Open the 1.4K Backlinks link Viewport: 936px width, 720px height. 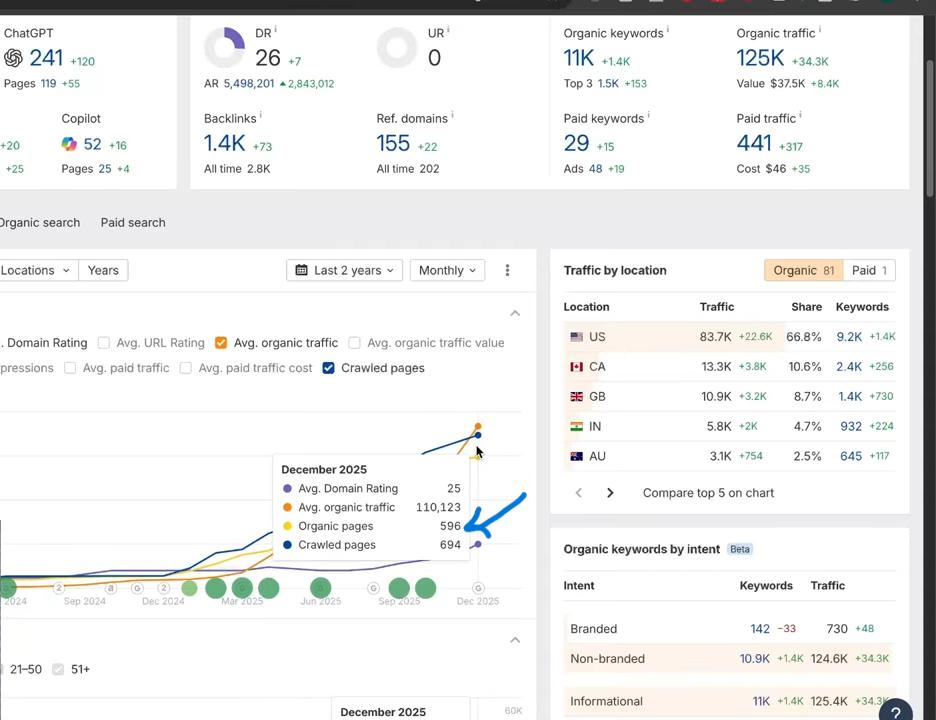[224, 144]
